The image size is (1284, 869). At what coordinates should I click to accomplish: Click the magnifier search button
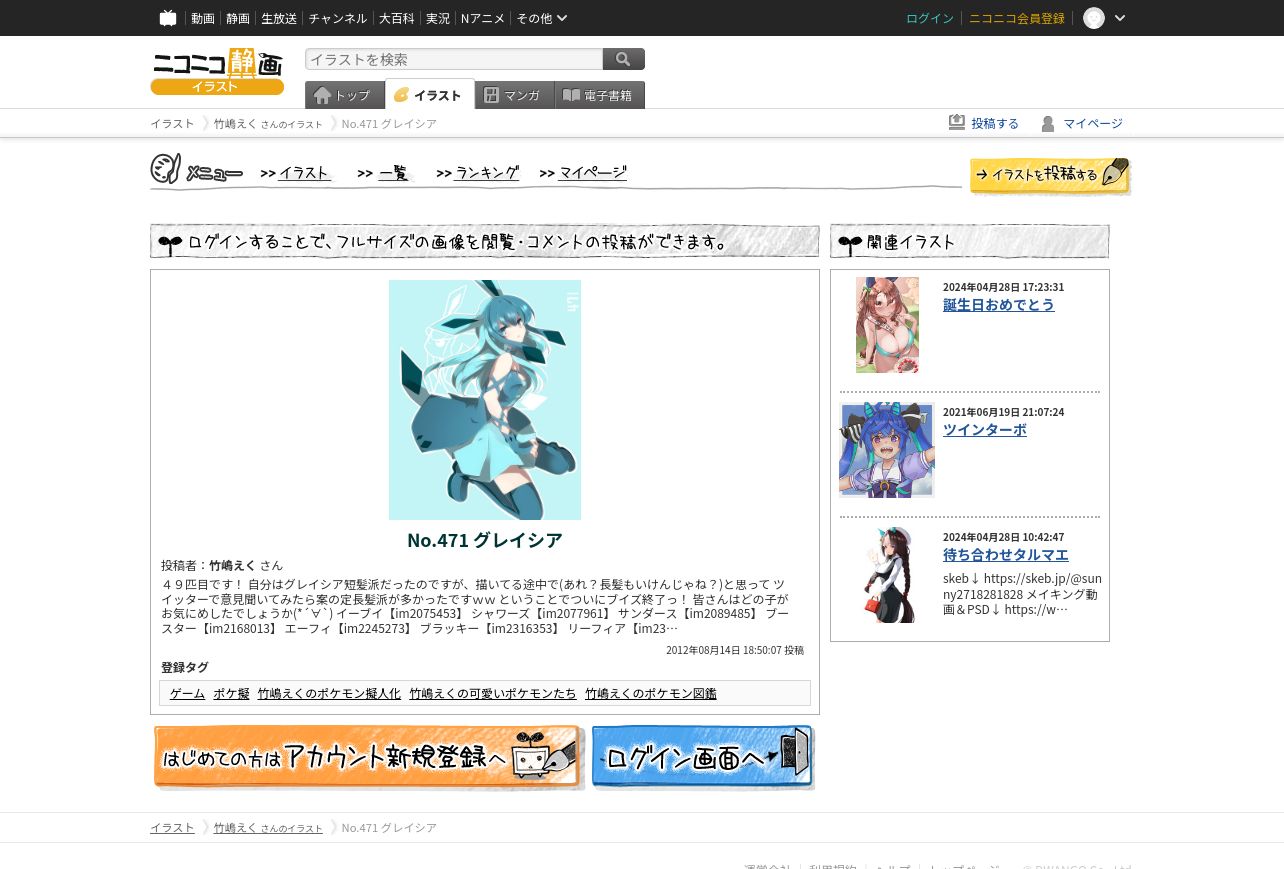coord(624,59)
